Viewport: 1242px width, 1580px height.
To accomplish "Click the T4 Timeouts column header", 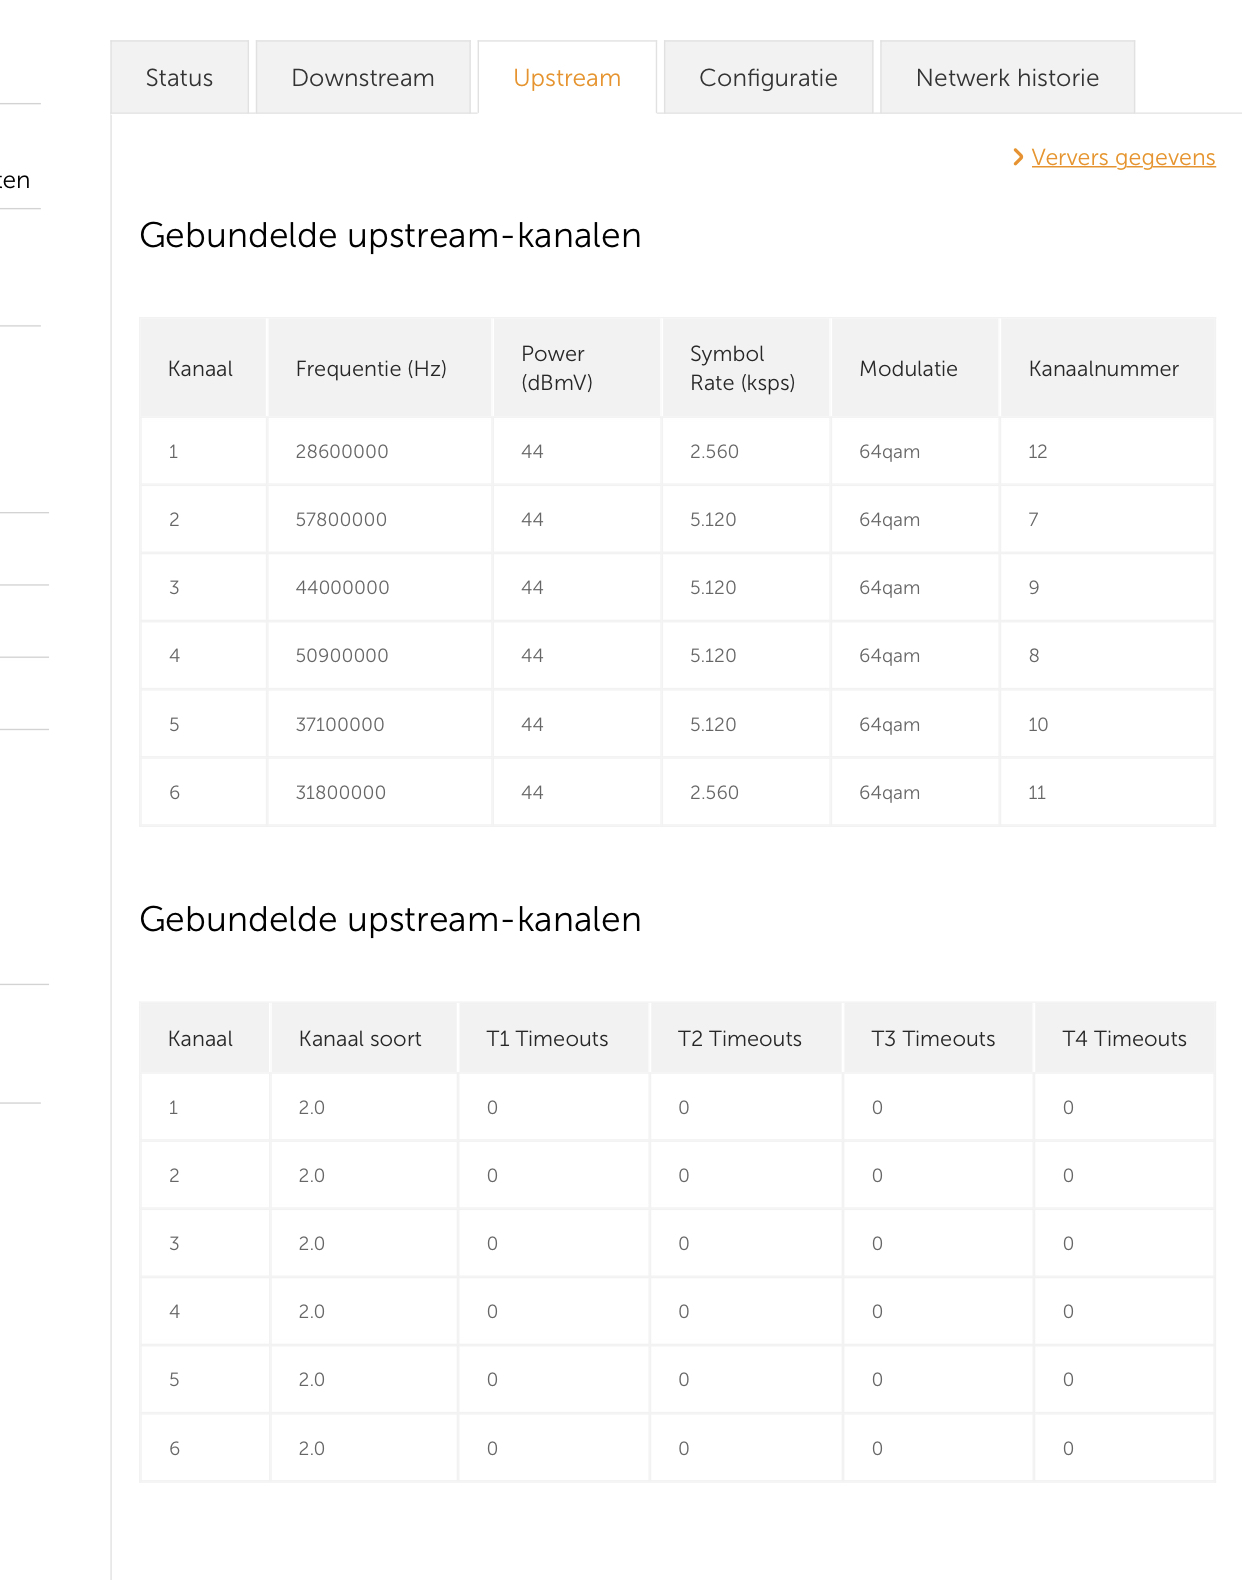I will pyautogui.click(x=1124, y=1039).
